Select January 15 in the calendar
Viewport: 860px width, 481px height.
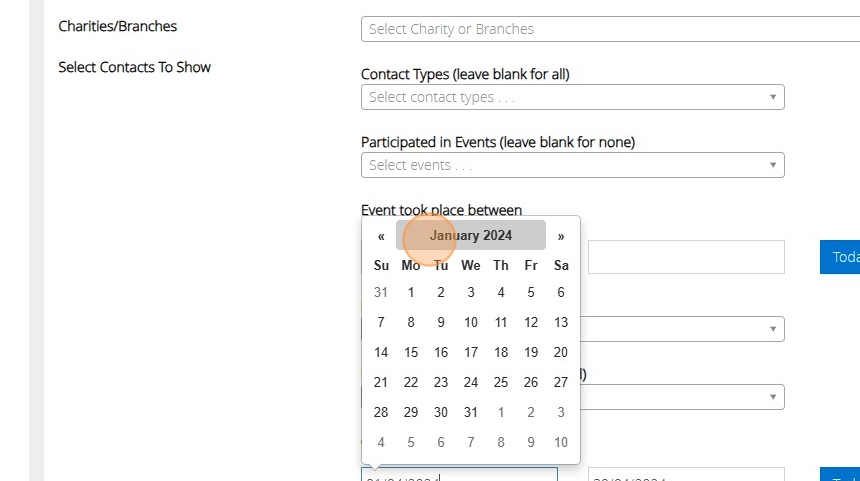coord(411,352)
